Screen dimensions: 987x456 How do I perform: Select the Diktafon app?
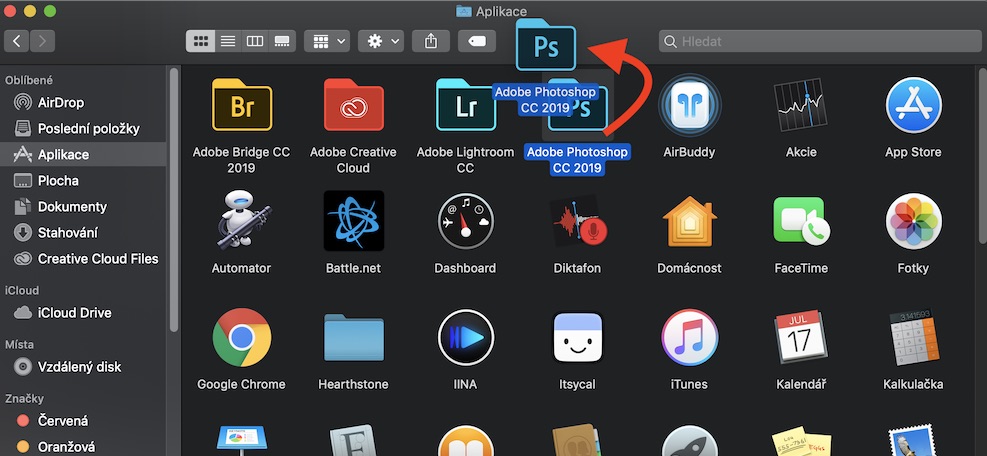pyautogui.click(x=577, y=221)
